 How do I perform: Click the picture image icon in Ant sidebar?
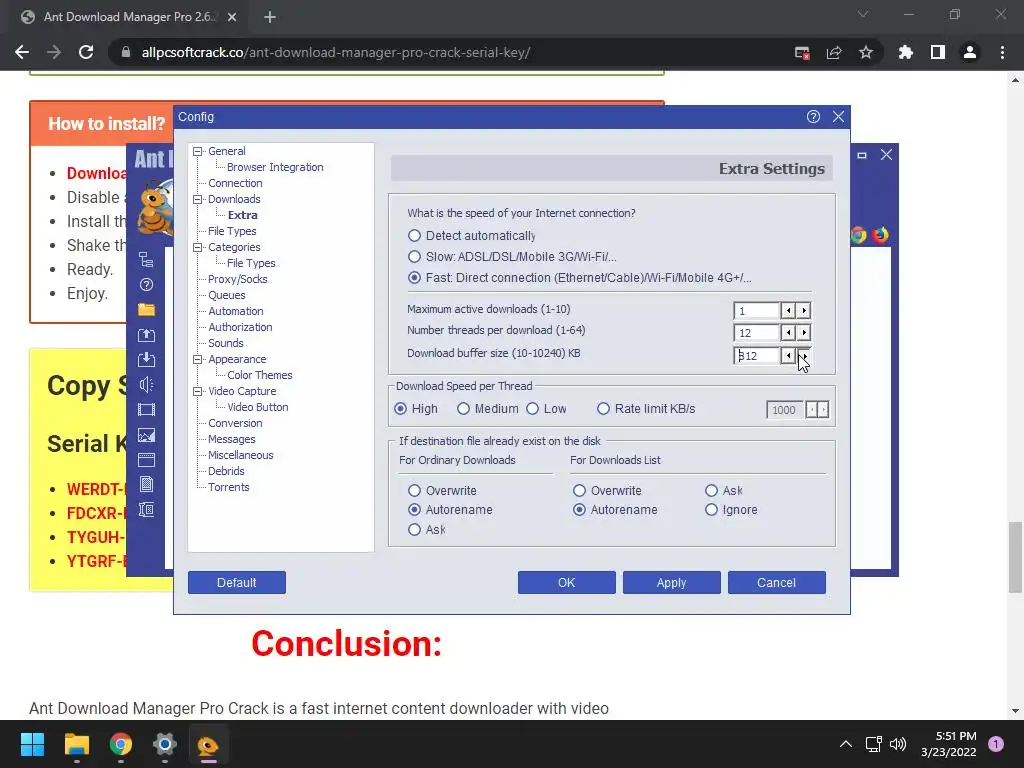coord(146,435)
